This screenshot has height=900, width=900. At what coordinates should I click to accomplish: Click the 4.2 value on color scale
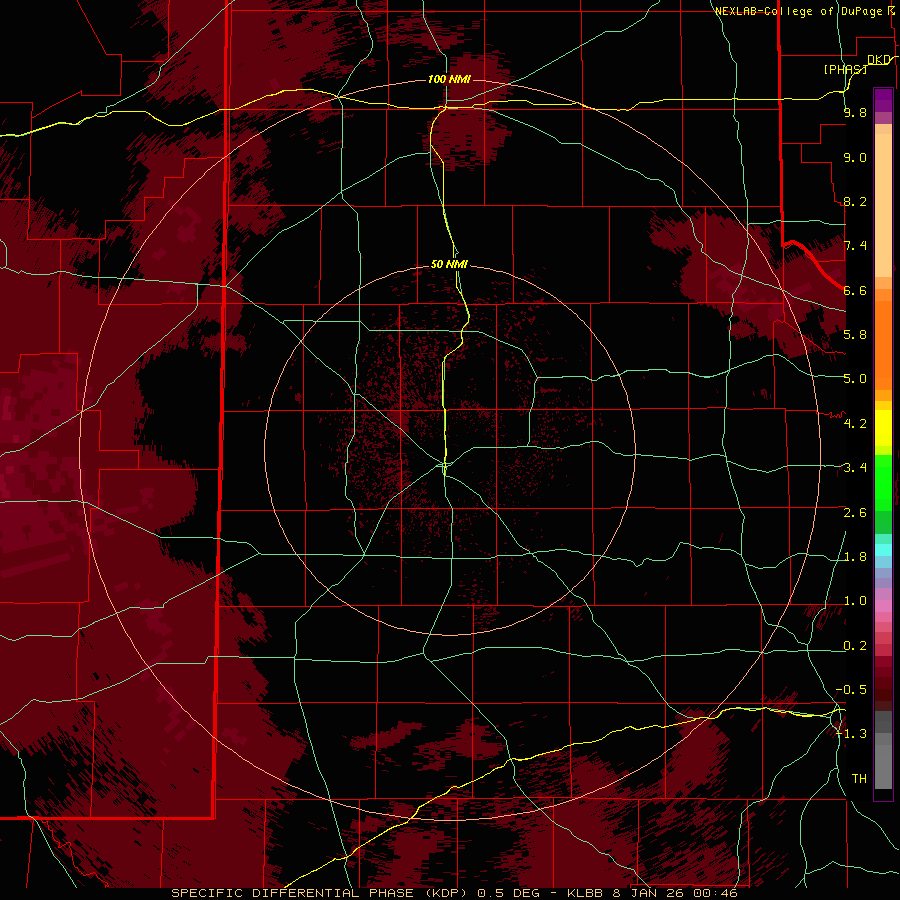pyautogui.click(x=855, y=423)
